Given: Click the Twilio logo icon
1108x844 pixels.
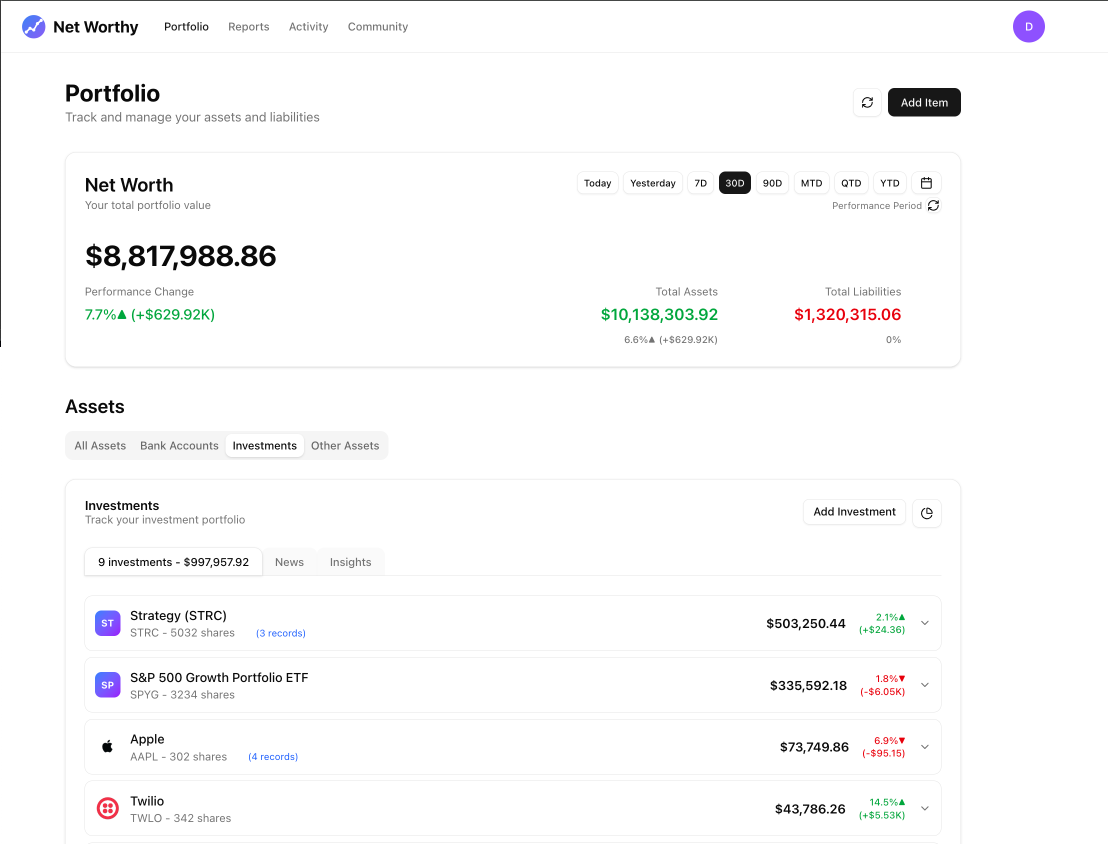Looking at the screenshot, I should click(108, 809).
